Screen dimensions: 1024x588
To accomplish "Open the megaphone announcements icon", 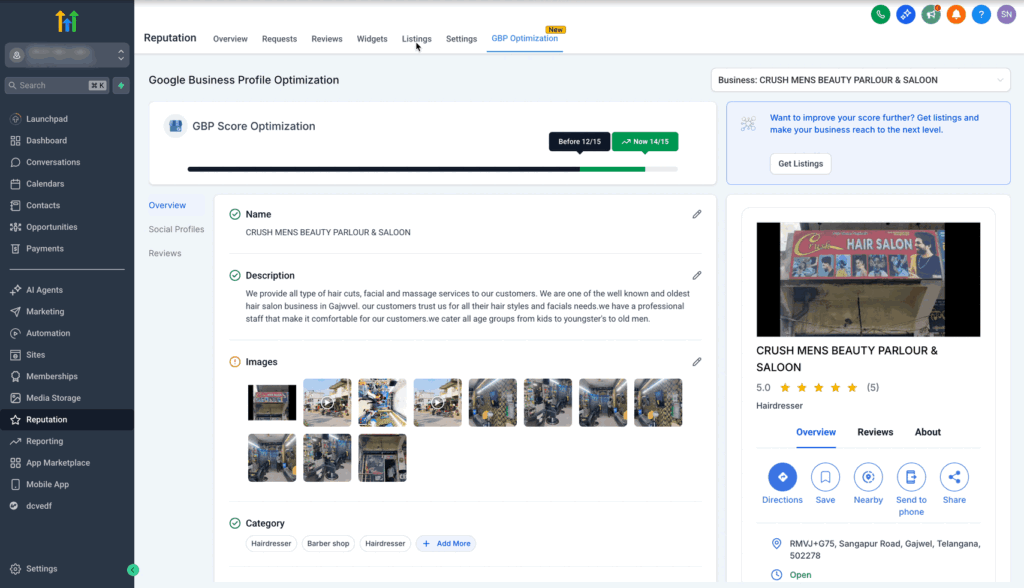I will point(931,14).
